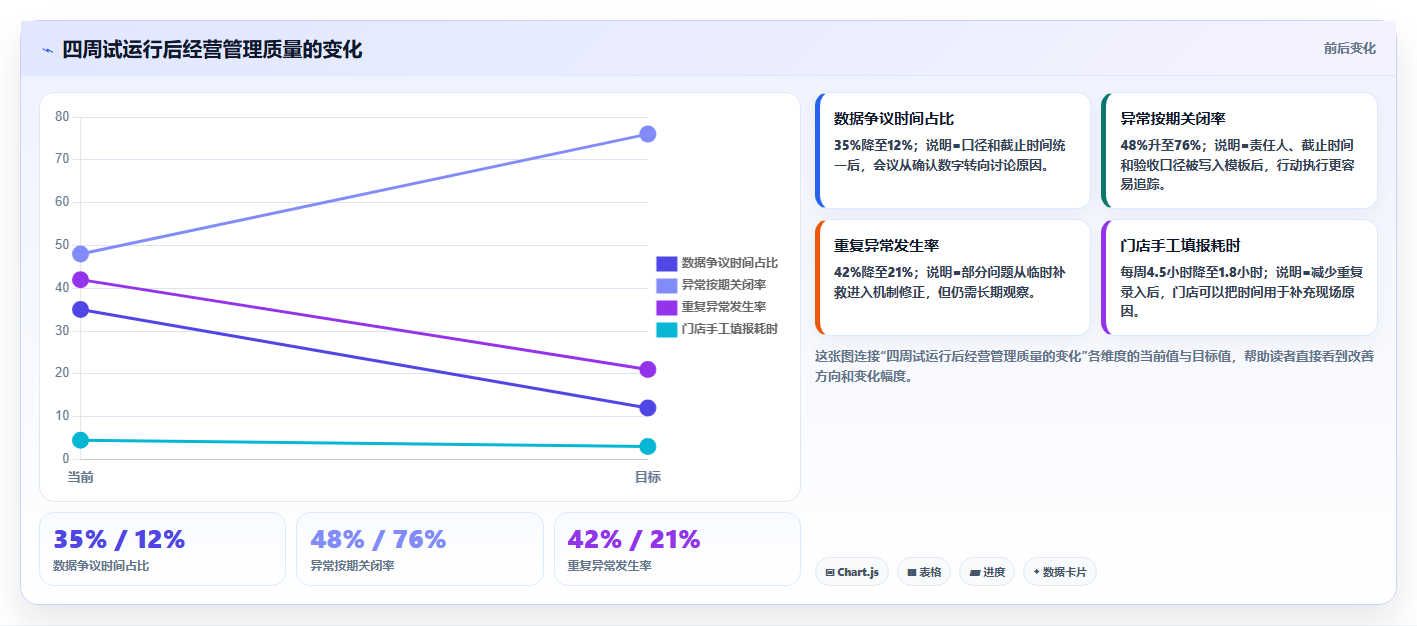1417x626 pixels.
Task: Select the 数据卡片 tag
Action: (1059, 572)
